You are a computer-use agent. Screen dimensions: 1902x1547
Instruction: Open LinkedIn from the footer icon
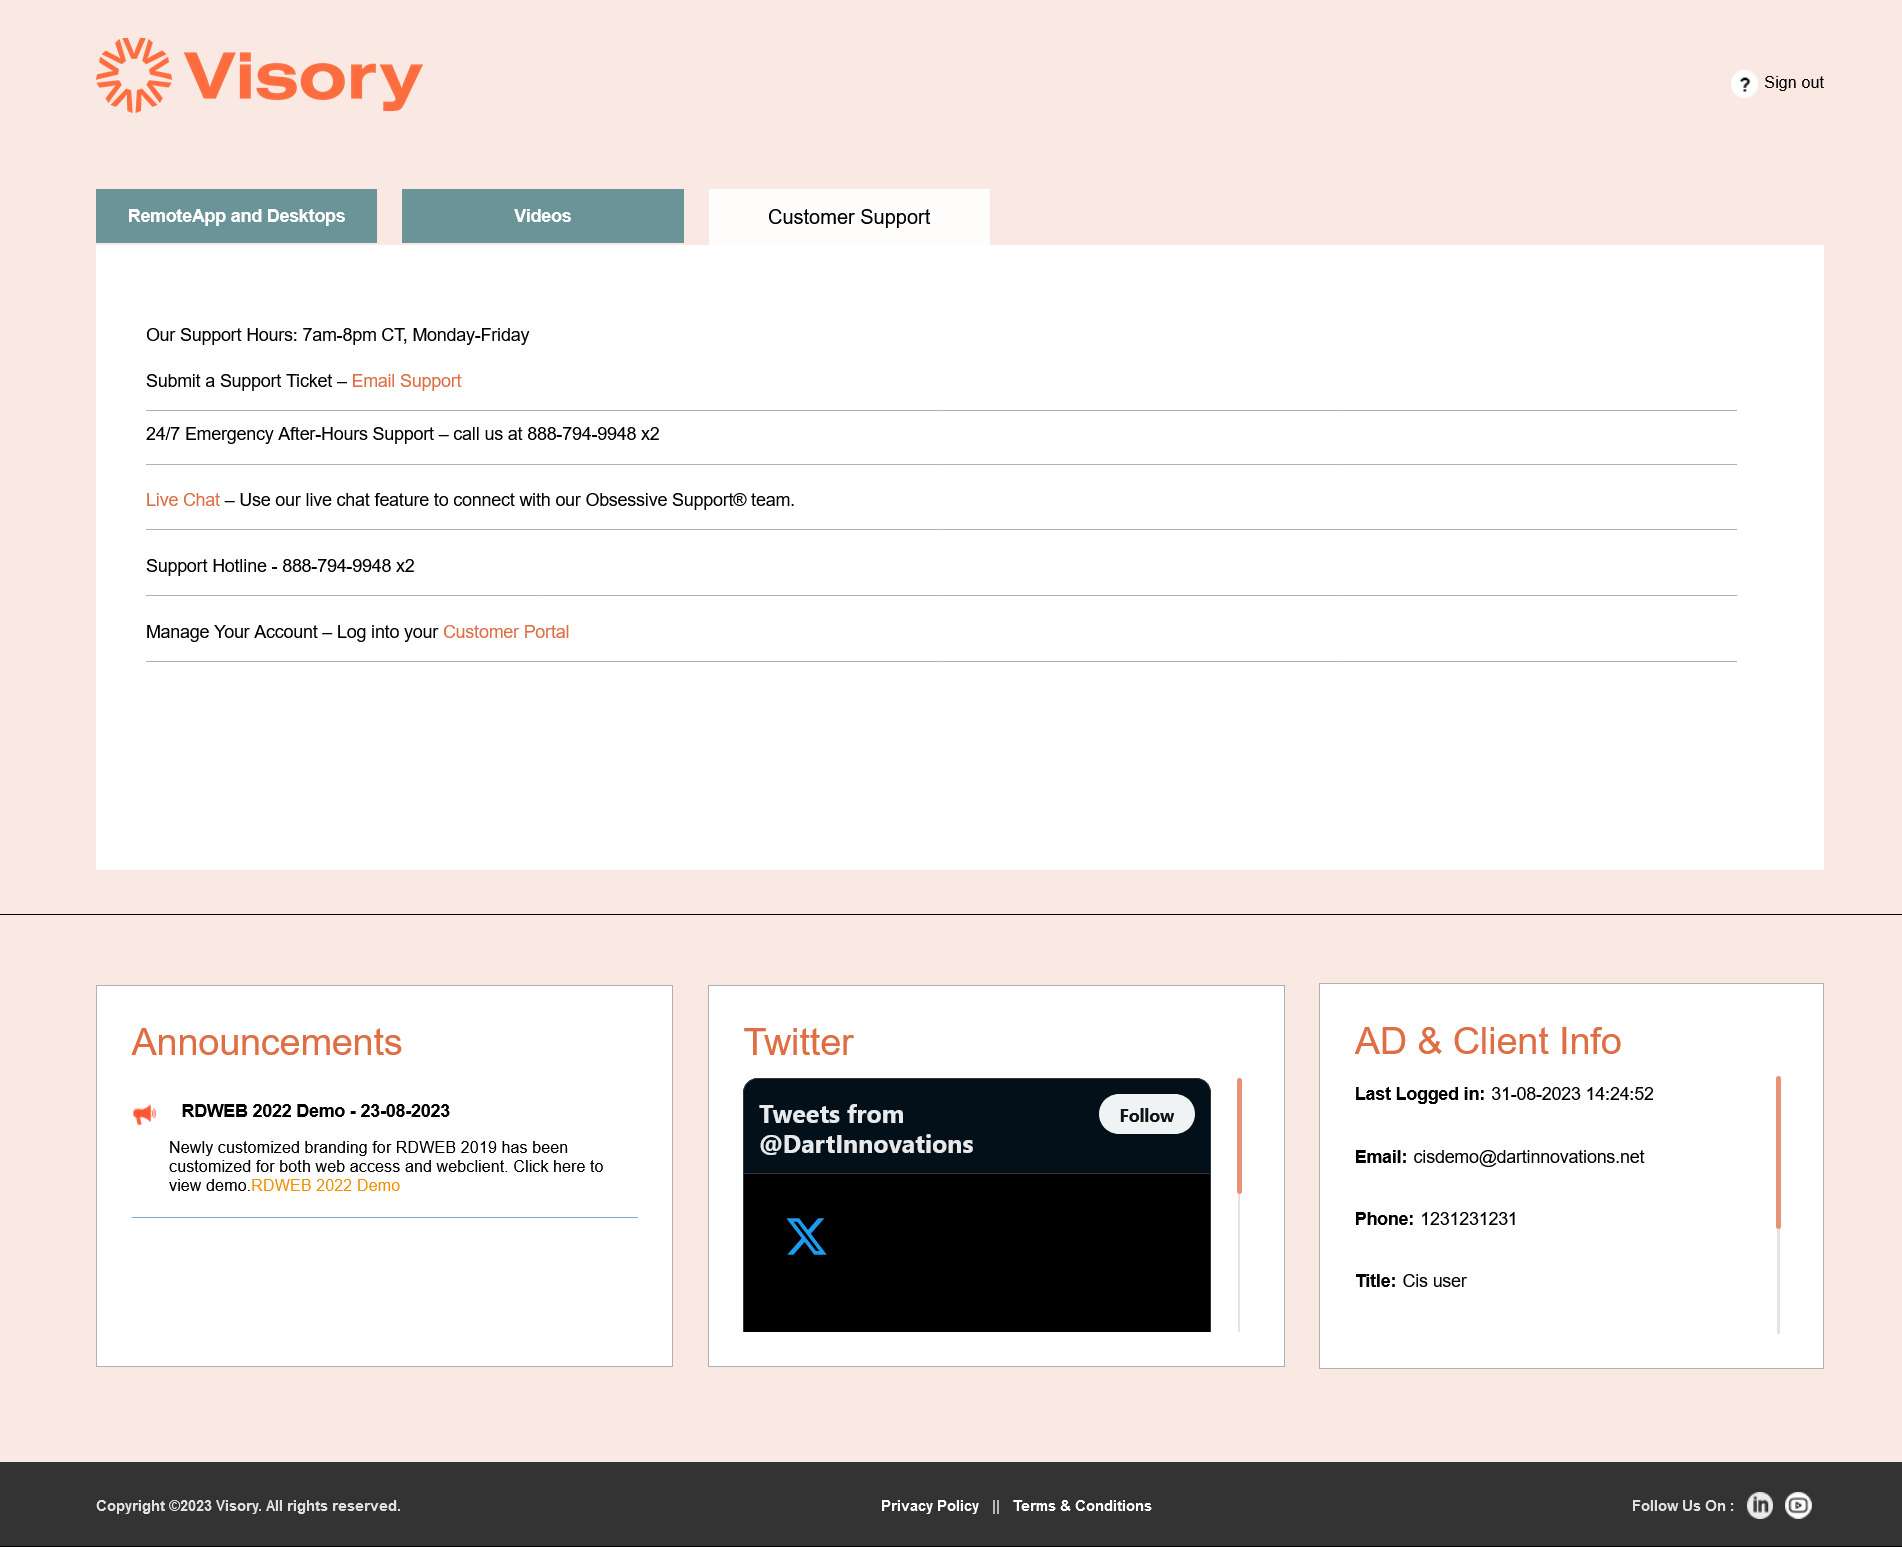coord(1760,1505)
